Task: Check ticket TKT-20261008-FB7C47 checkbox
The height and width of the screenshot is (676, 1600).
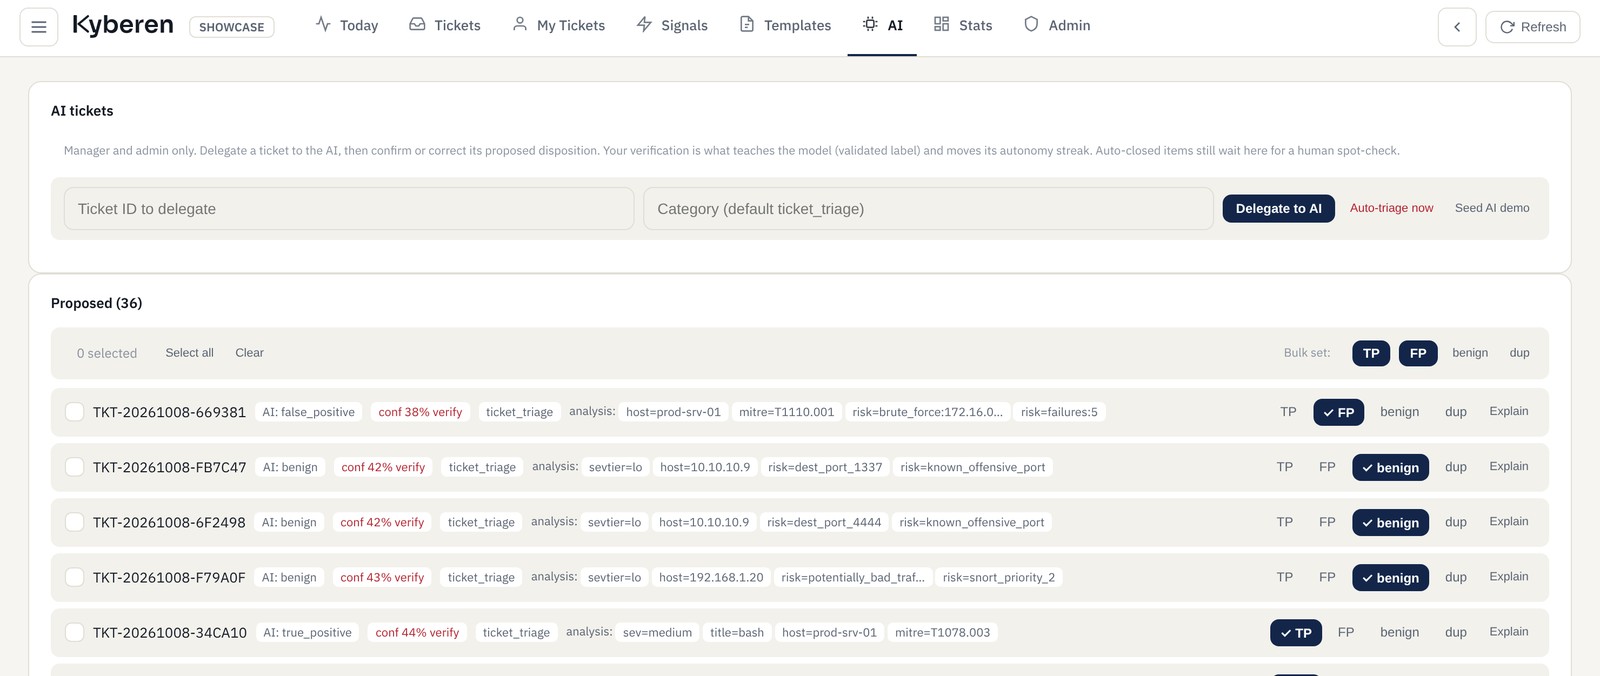Action: 74,467
